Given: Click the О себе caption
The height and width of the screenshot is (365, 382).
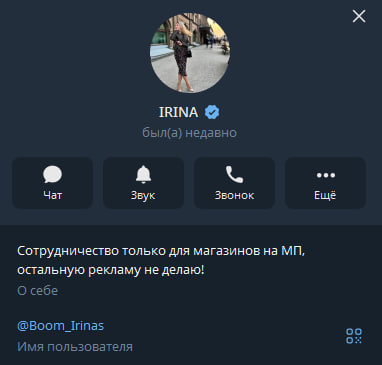Looking at the screenshot, I should pyautogui.click(x=38, y=291).
